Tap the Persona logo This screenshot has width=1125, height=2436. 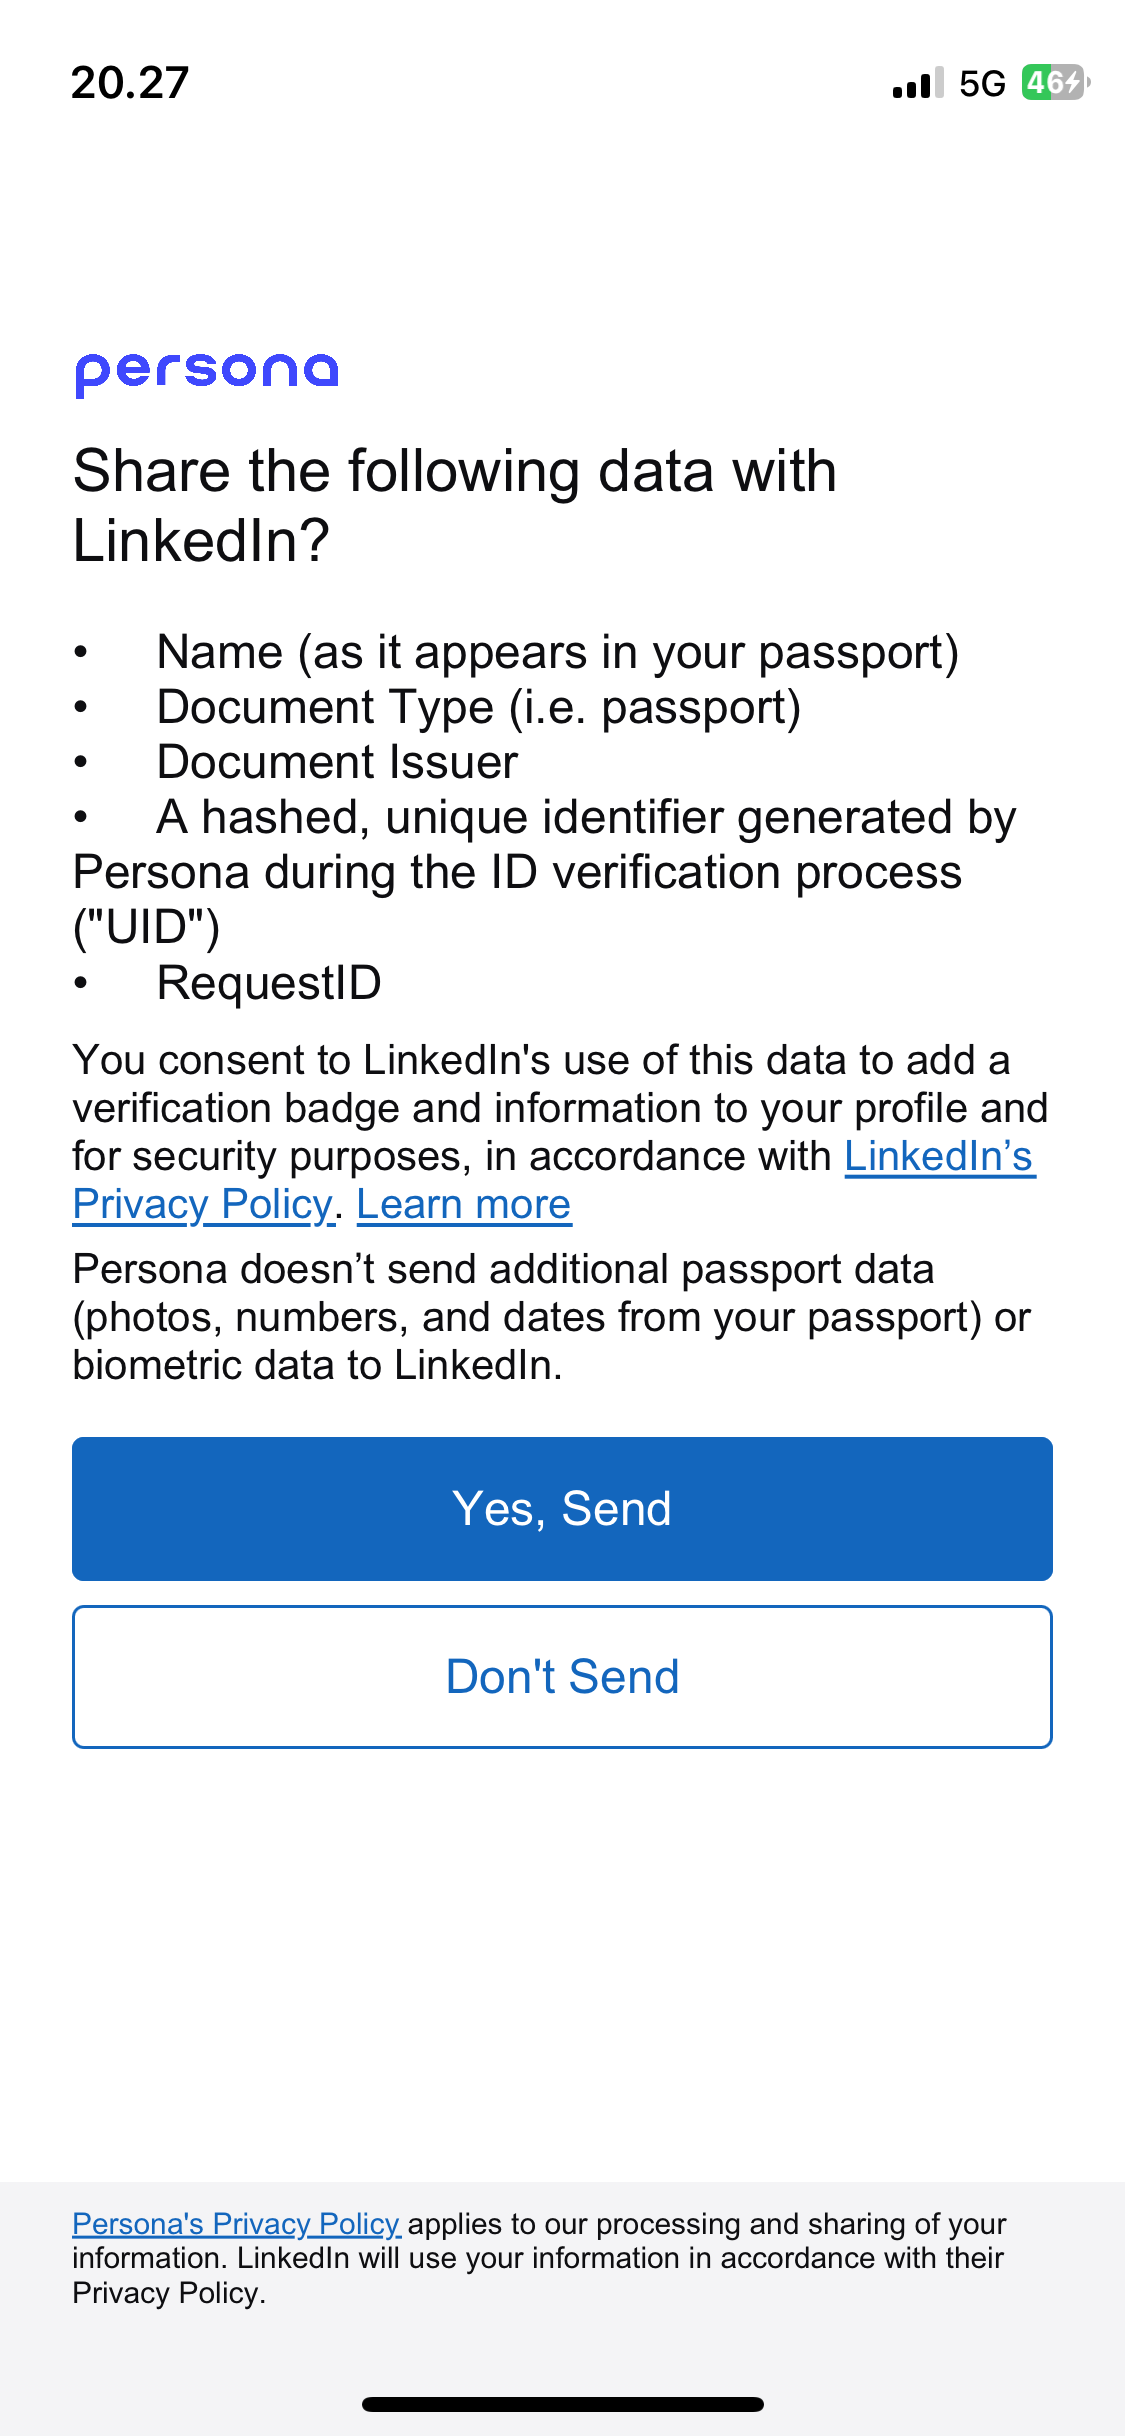(207, 373)
